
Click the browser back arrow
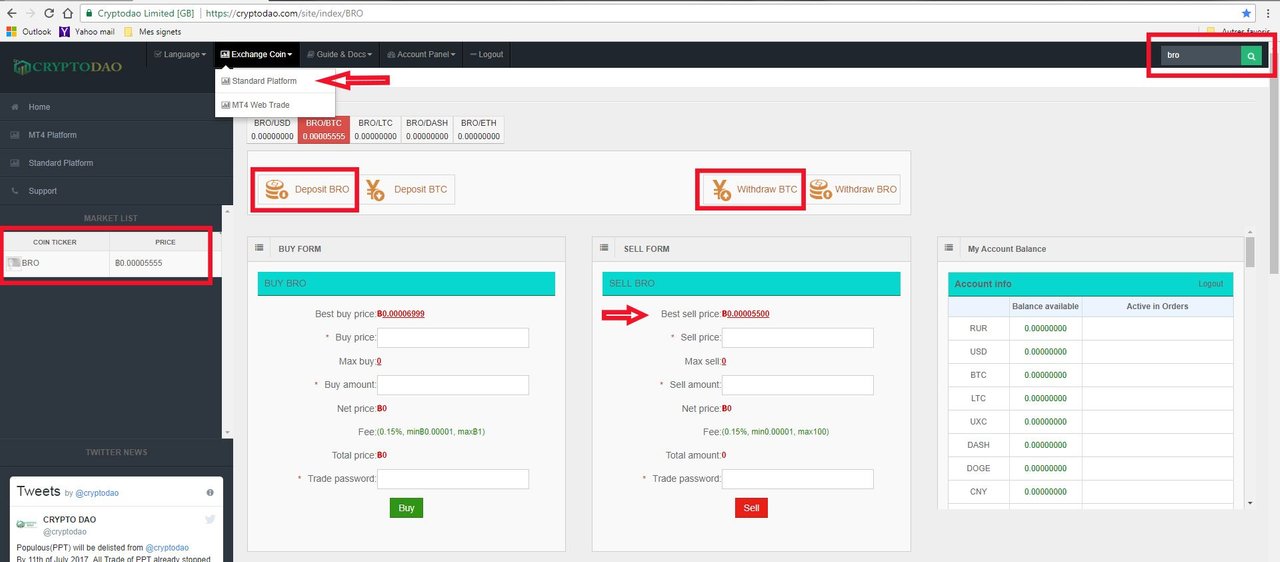(11, 14)
